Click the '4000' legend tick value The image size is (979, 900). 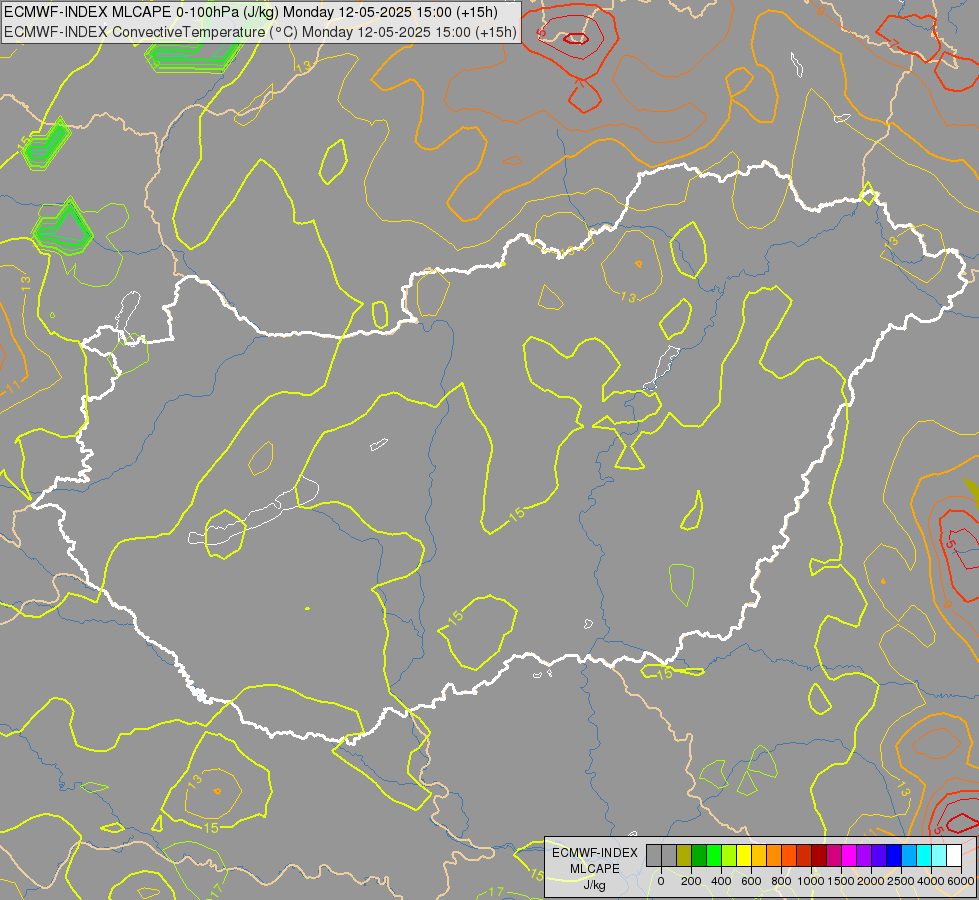931,881
